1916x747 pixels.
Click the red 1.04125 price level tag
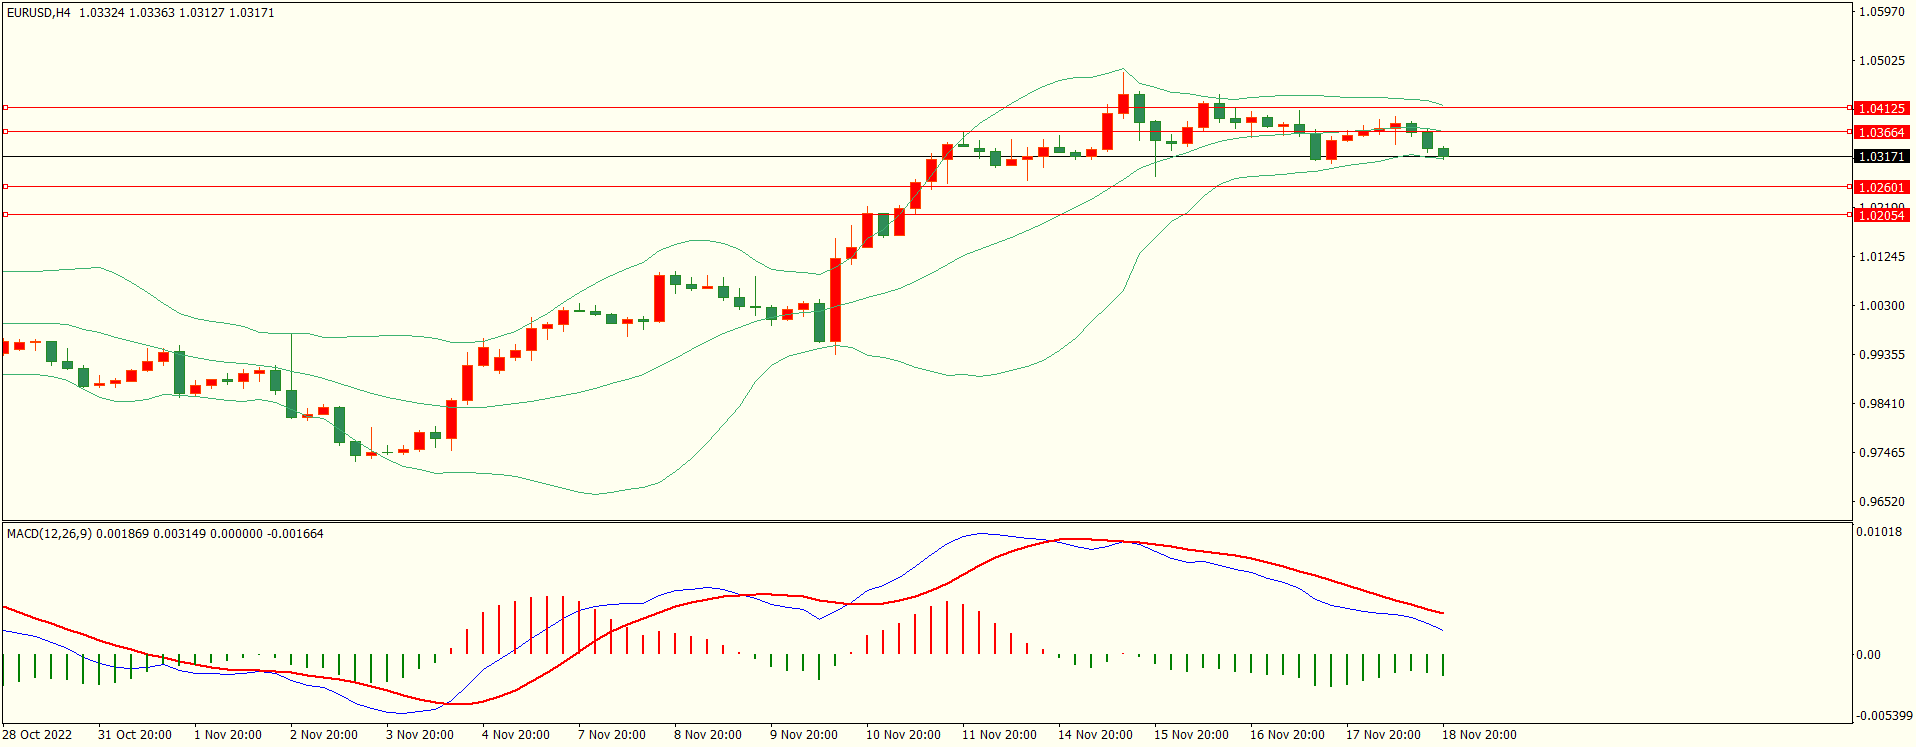tap(1881, 108)
